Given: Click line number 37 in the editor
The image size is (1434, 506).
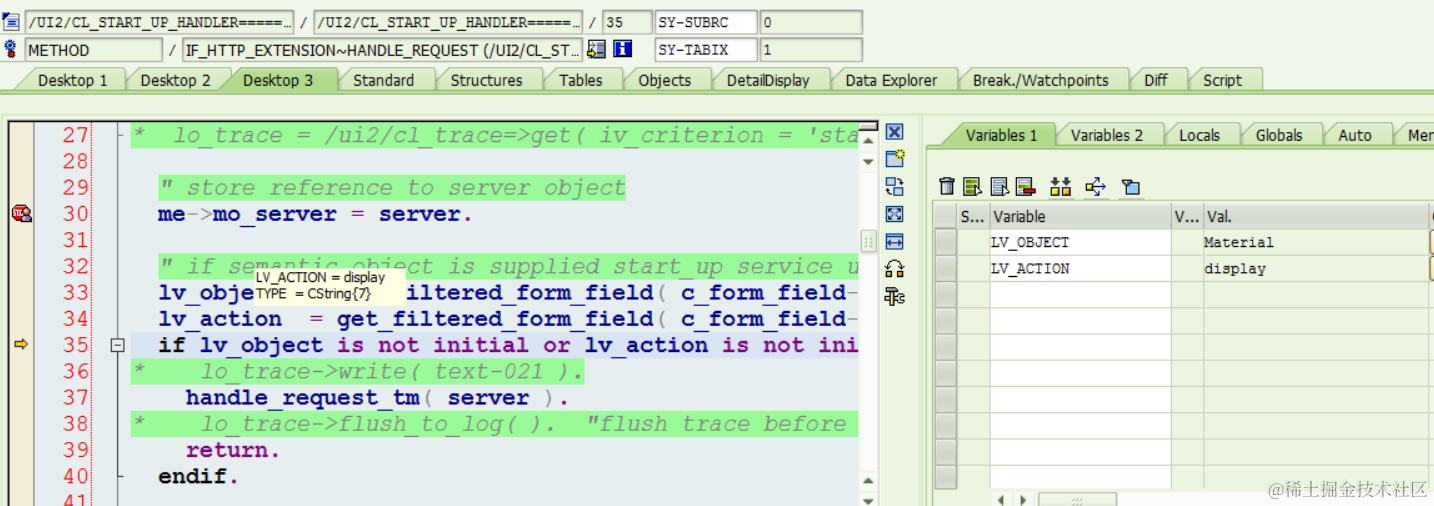Looking at the screenshot, I should tap(76, 398).
